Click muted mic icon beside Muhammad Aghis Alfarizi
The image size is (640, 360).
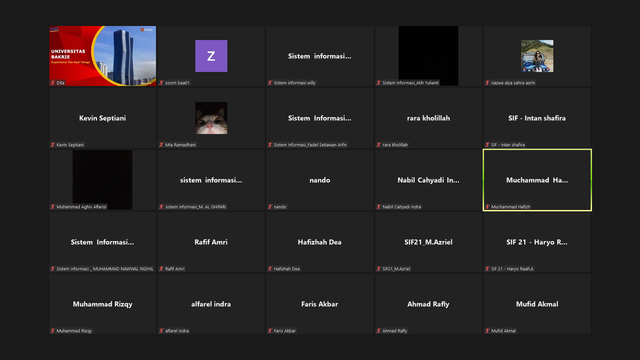[53, 207]
